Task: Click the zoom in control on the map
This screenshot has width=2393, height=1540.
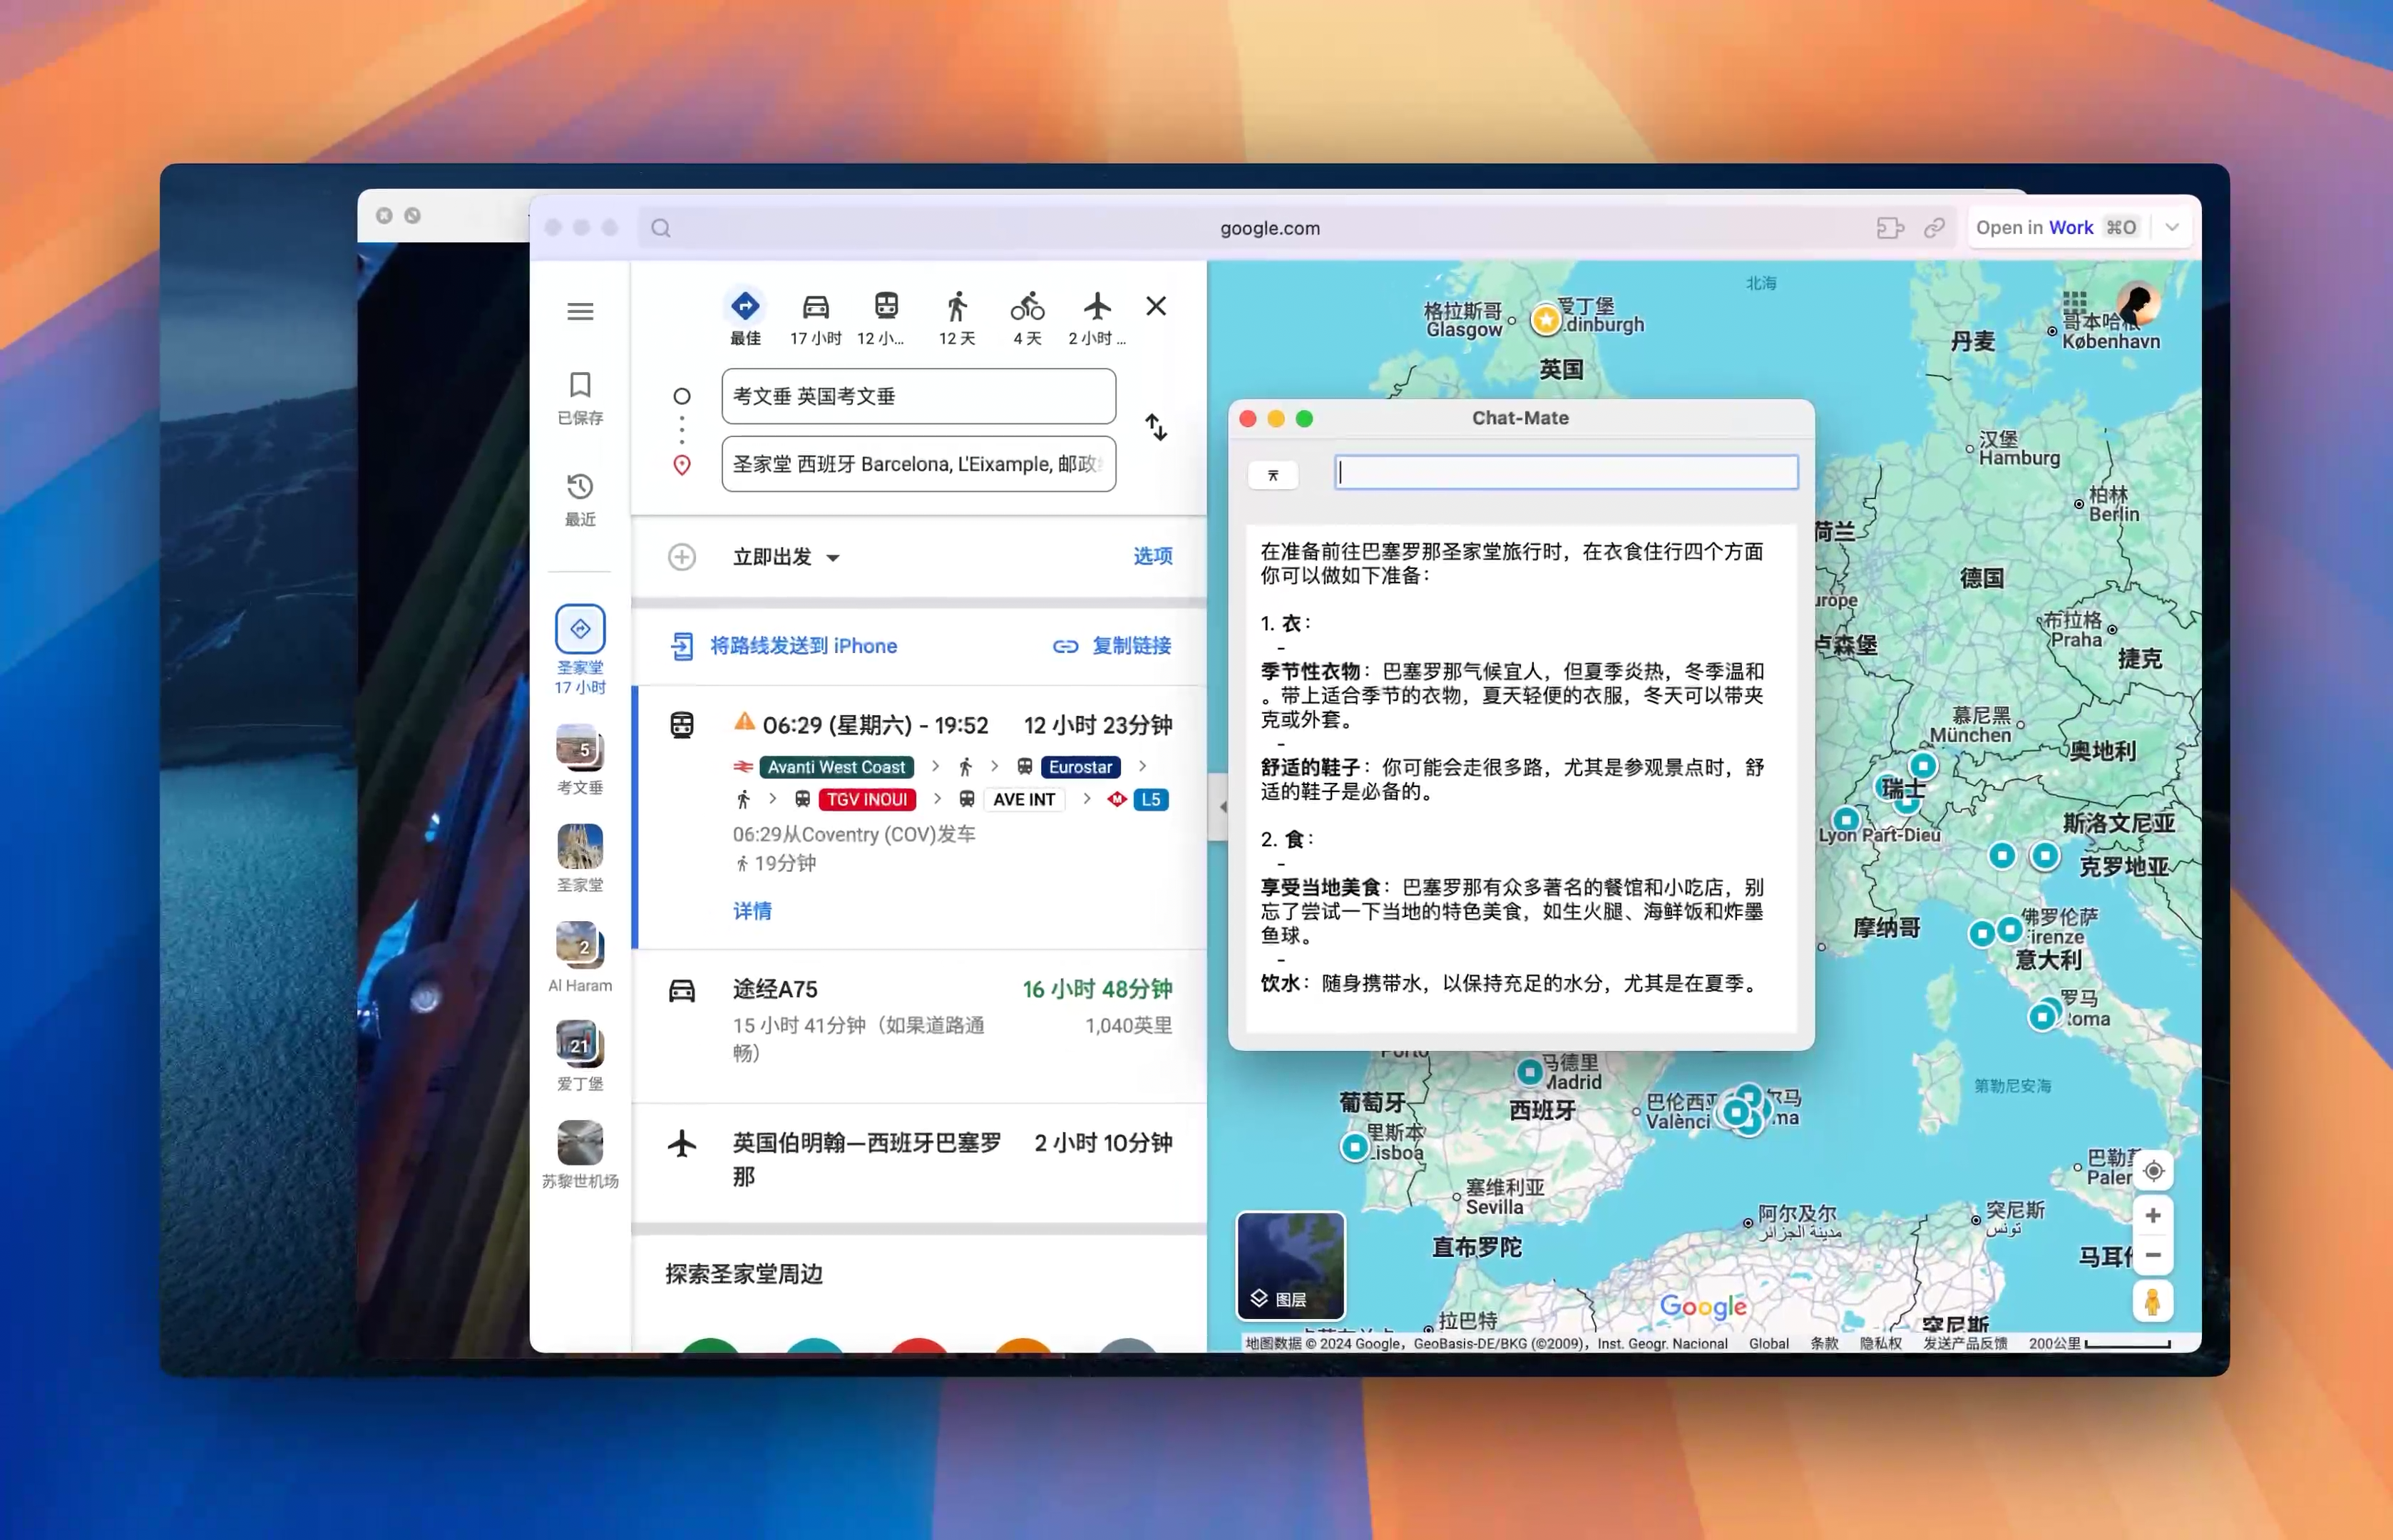Action: (x=2154, y=1215)
